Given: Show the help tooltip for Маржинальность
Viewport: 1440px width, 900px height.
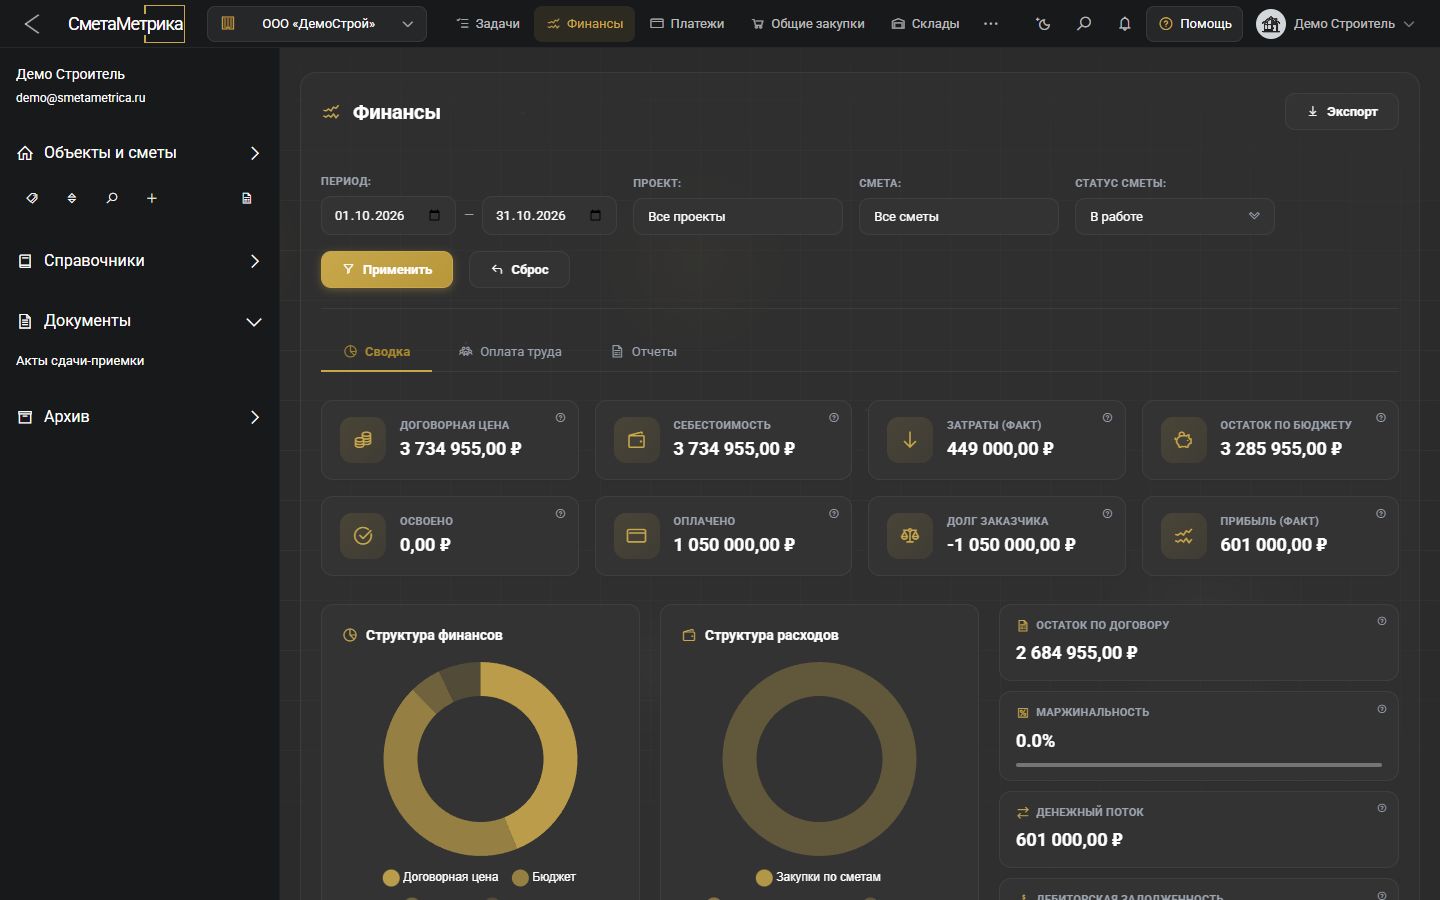Looking at the screenshot, I should click(1382, 709).
